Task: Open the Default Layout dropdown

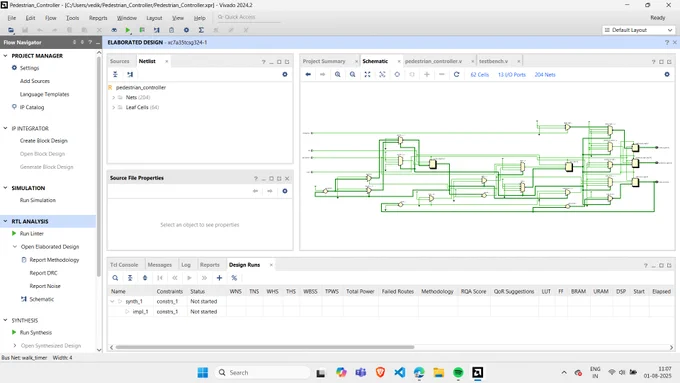Action: pos(638,30)
